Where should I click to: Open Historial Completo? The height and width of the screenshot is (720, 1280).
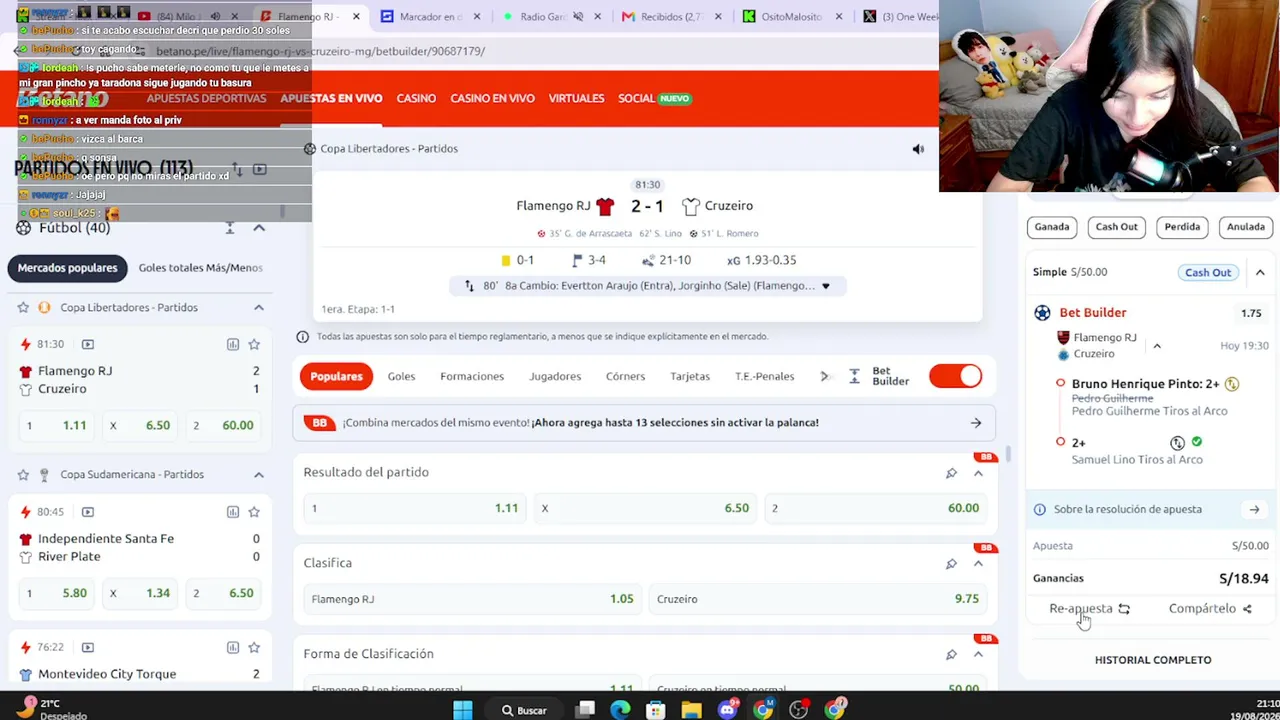tap(1153, 660)
